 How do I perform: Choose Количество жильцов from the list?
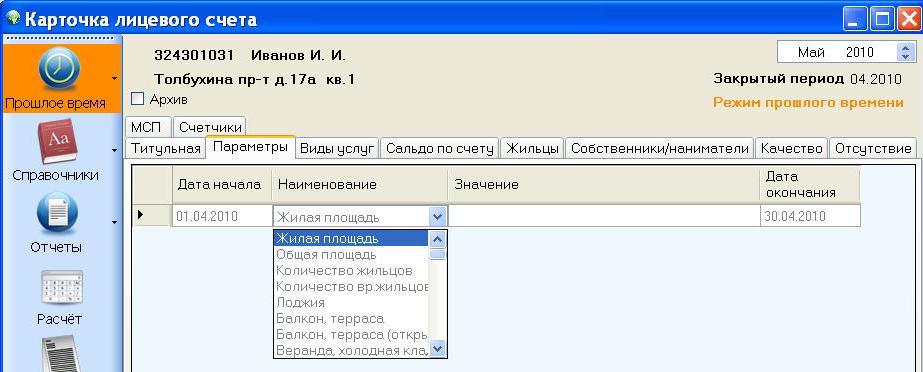coord(351,271)
